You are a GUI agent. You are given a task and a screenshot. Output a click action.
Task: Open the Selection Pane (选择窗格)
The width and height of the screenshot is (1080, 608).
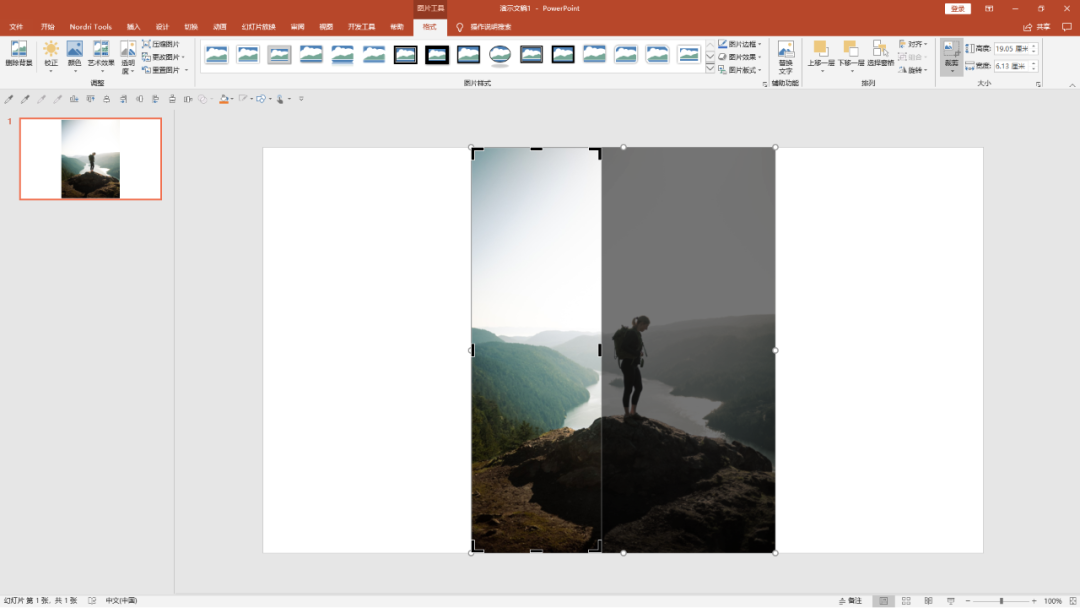(x=880, y=54)
